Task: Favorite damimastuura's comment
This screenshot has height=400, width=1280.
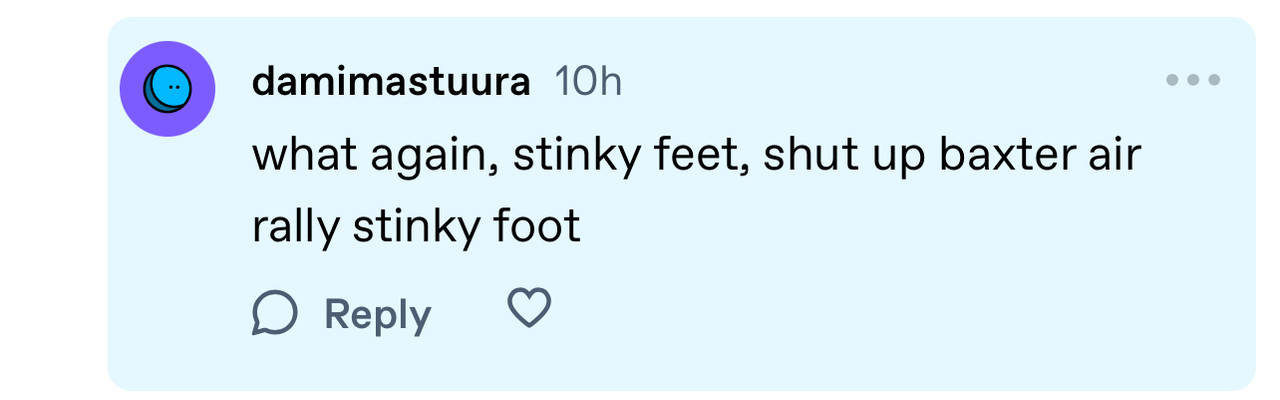Action: (x=529, y=308)
